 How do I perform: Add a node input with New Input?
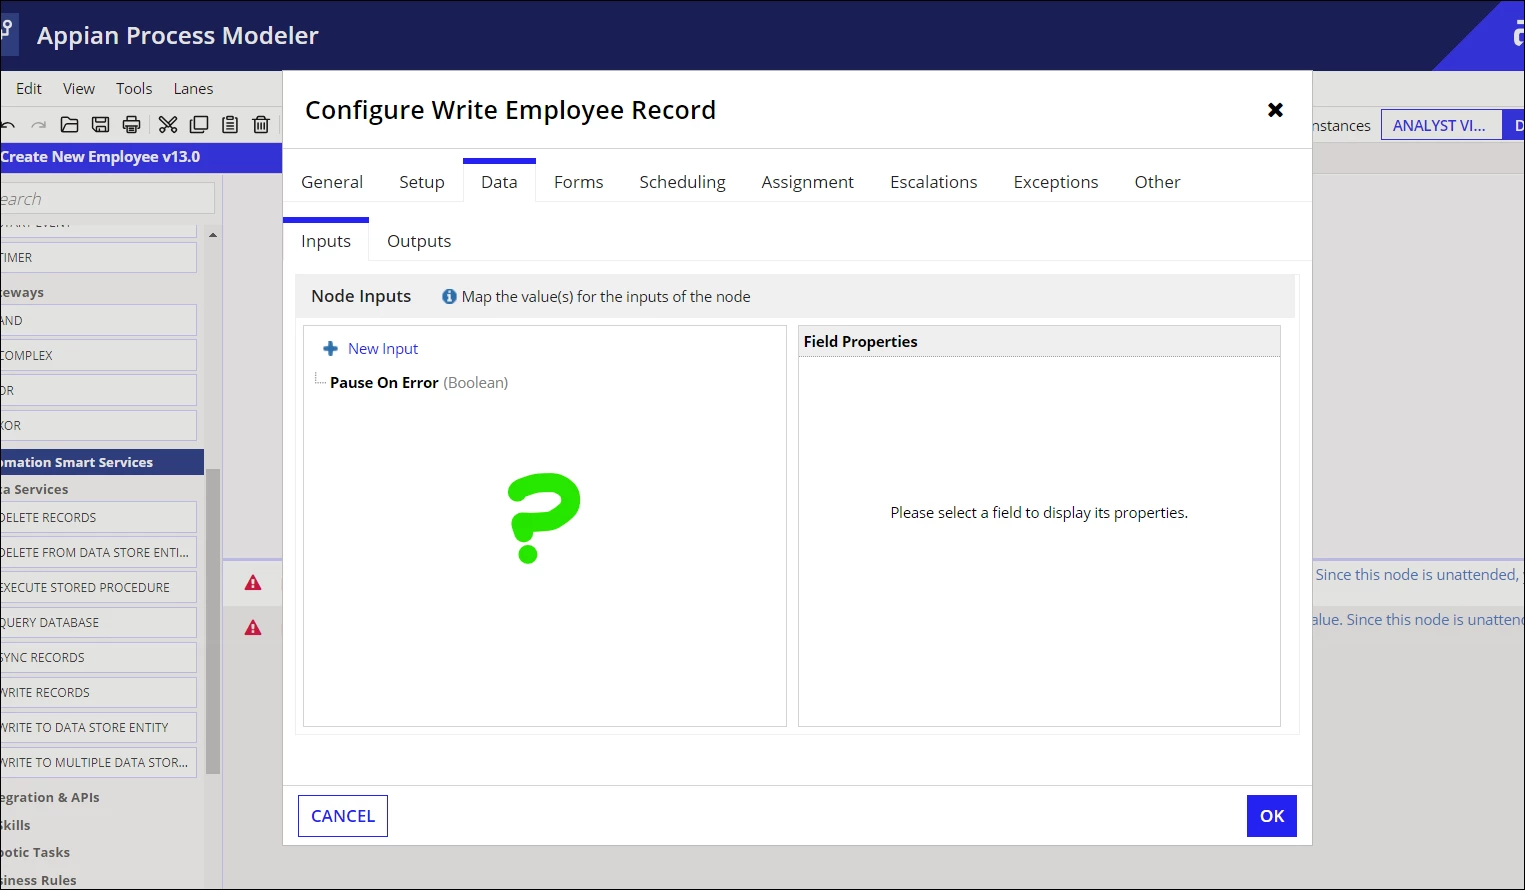point(371,349)
